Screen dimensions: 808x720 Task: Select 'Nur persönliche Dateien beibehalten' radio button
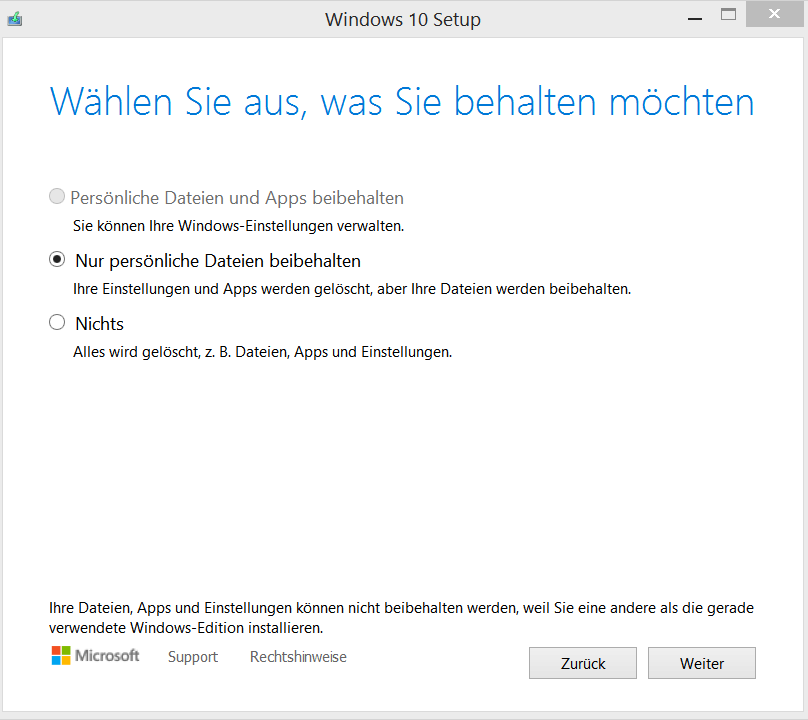[57, 259]
